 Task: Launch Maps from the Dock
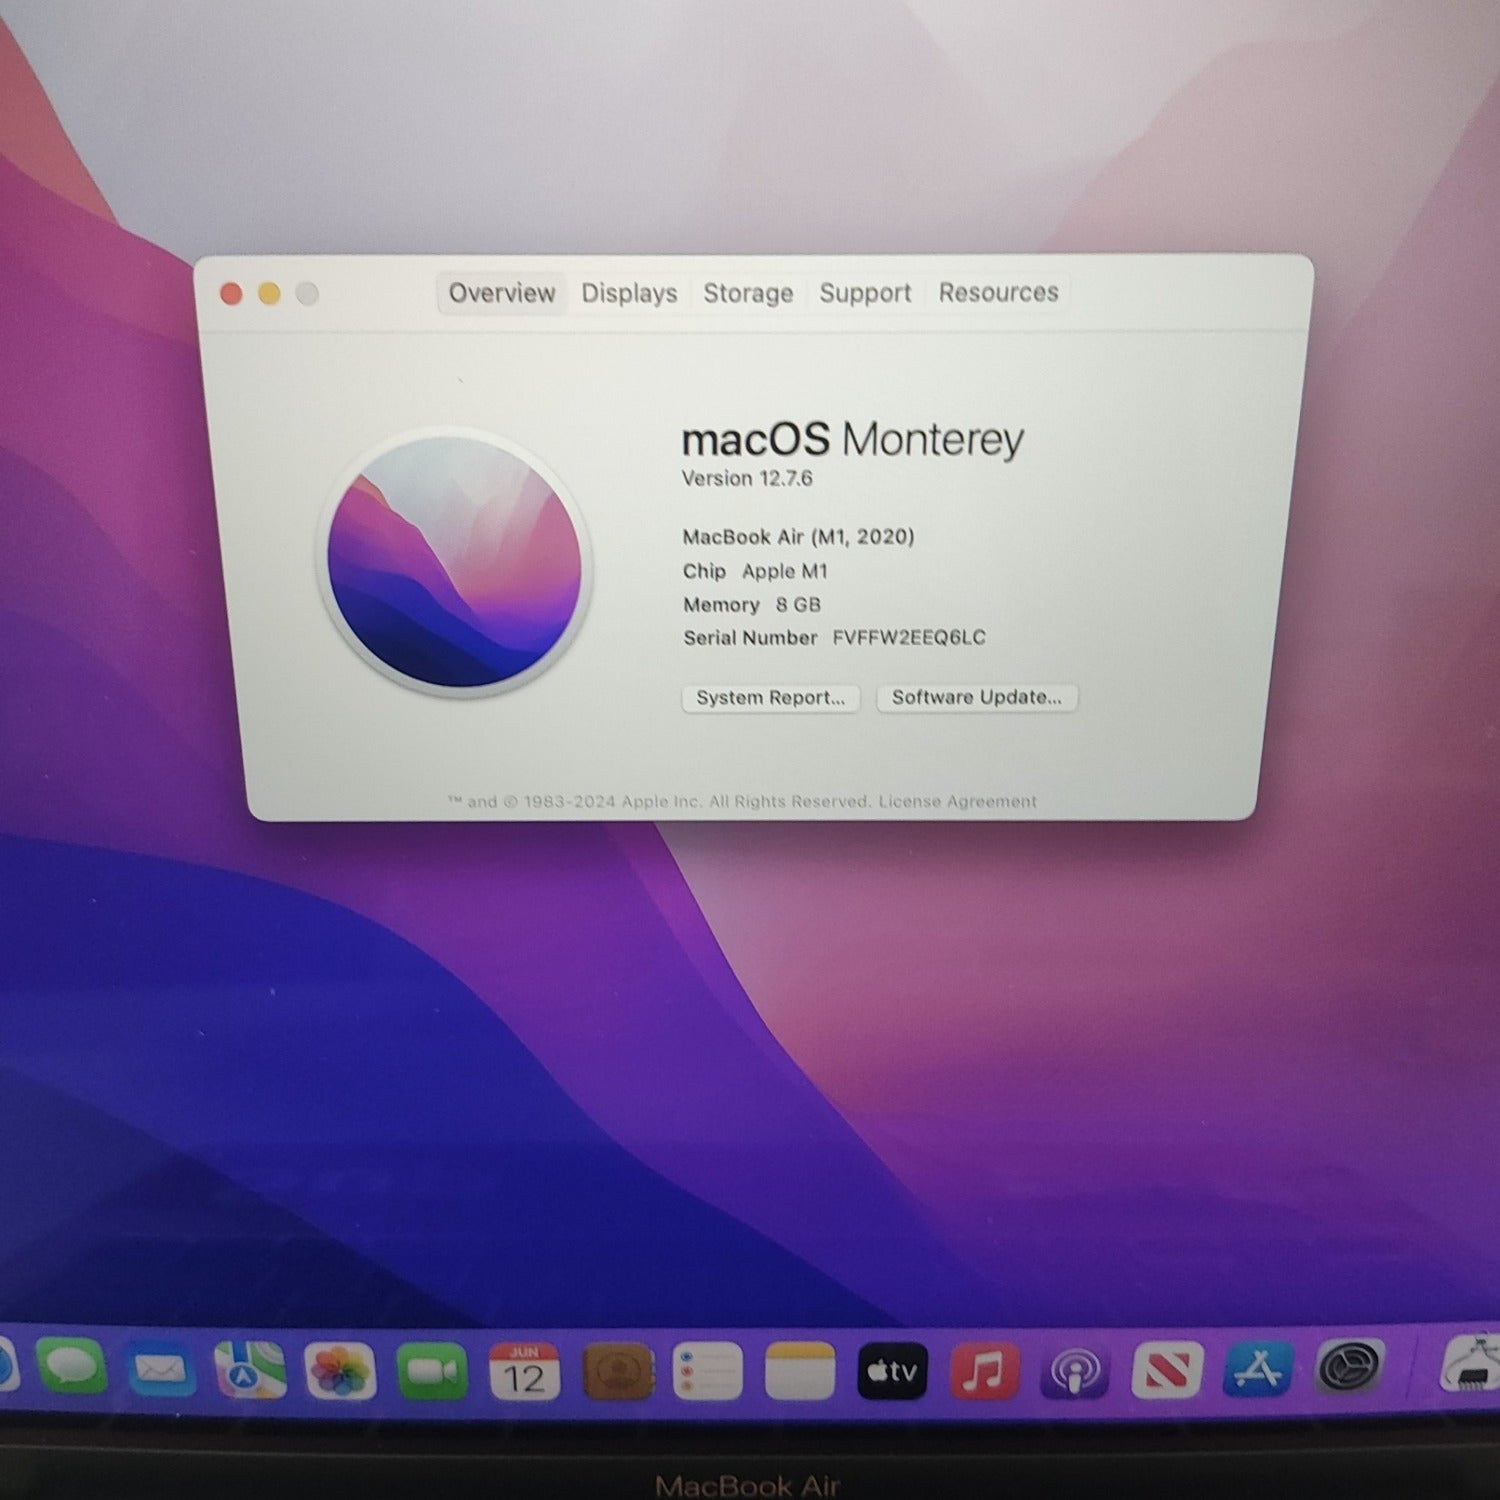250,1369
